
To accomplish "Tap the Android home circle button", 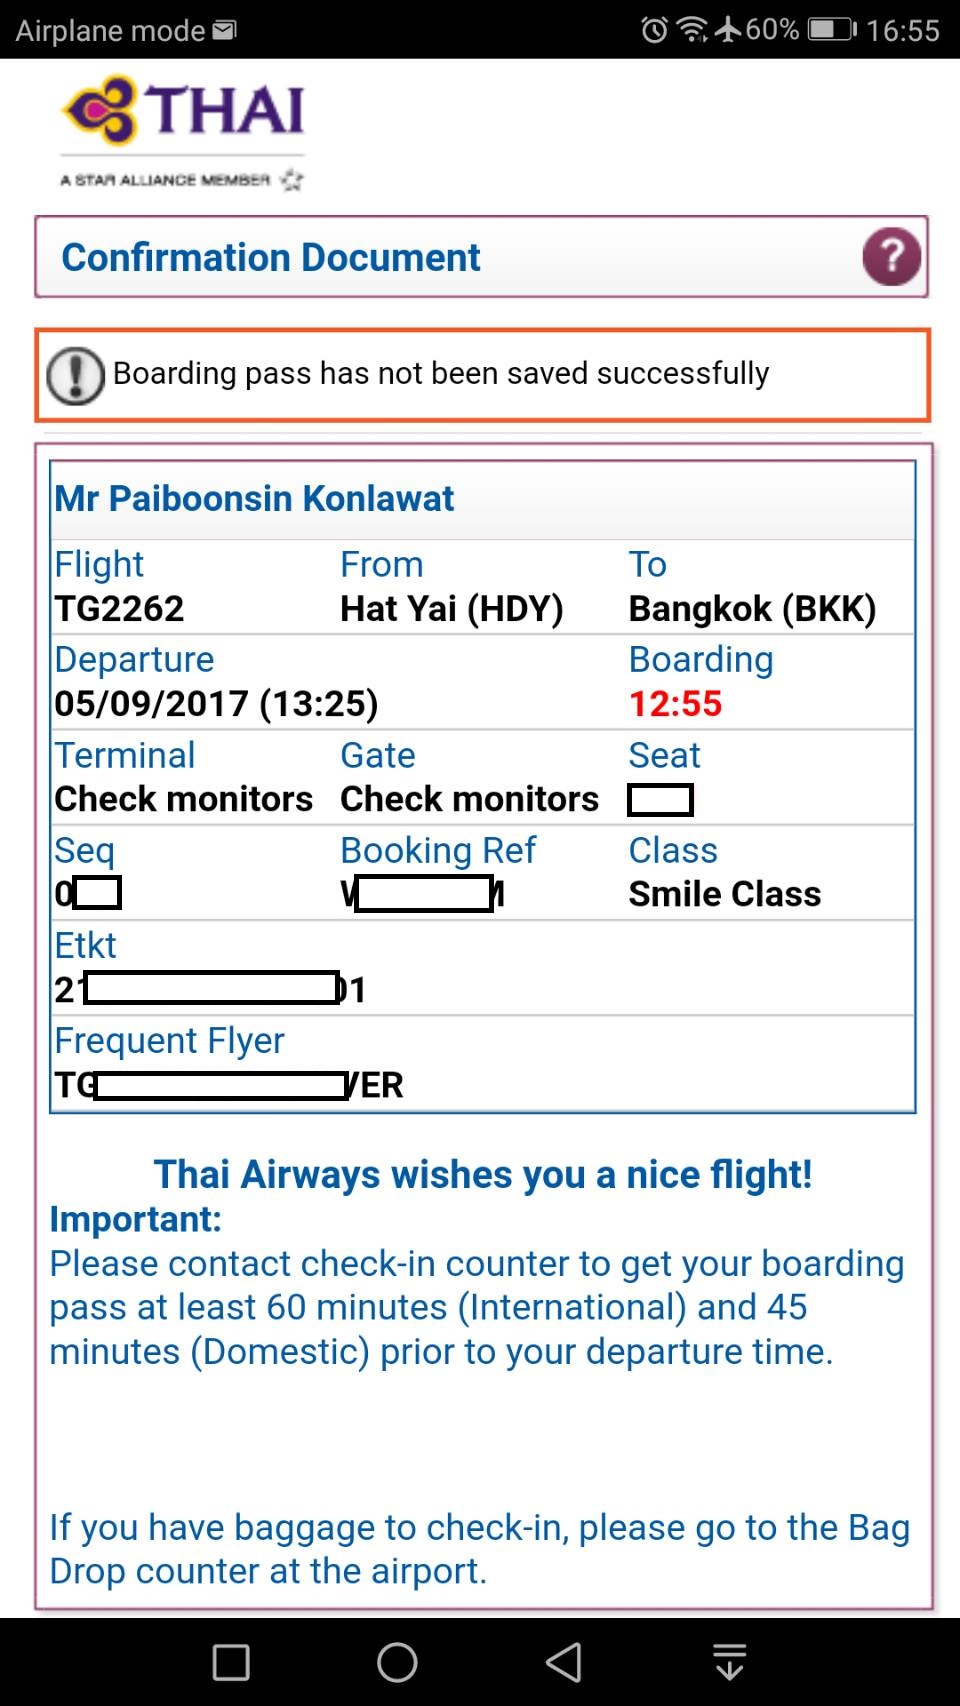I will click(397, 1662).
